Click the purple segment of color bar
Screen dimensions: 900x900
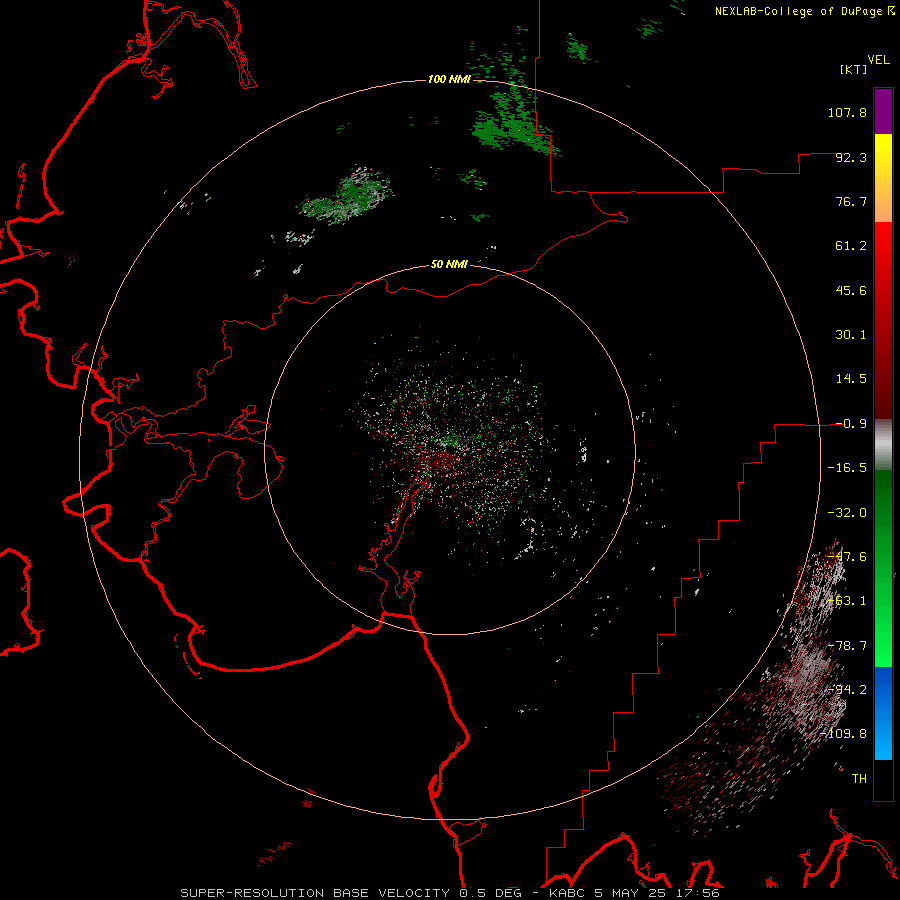[883, 111]
